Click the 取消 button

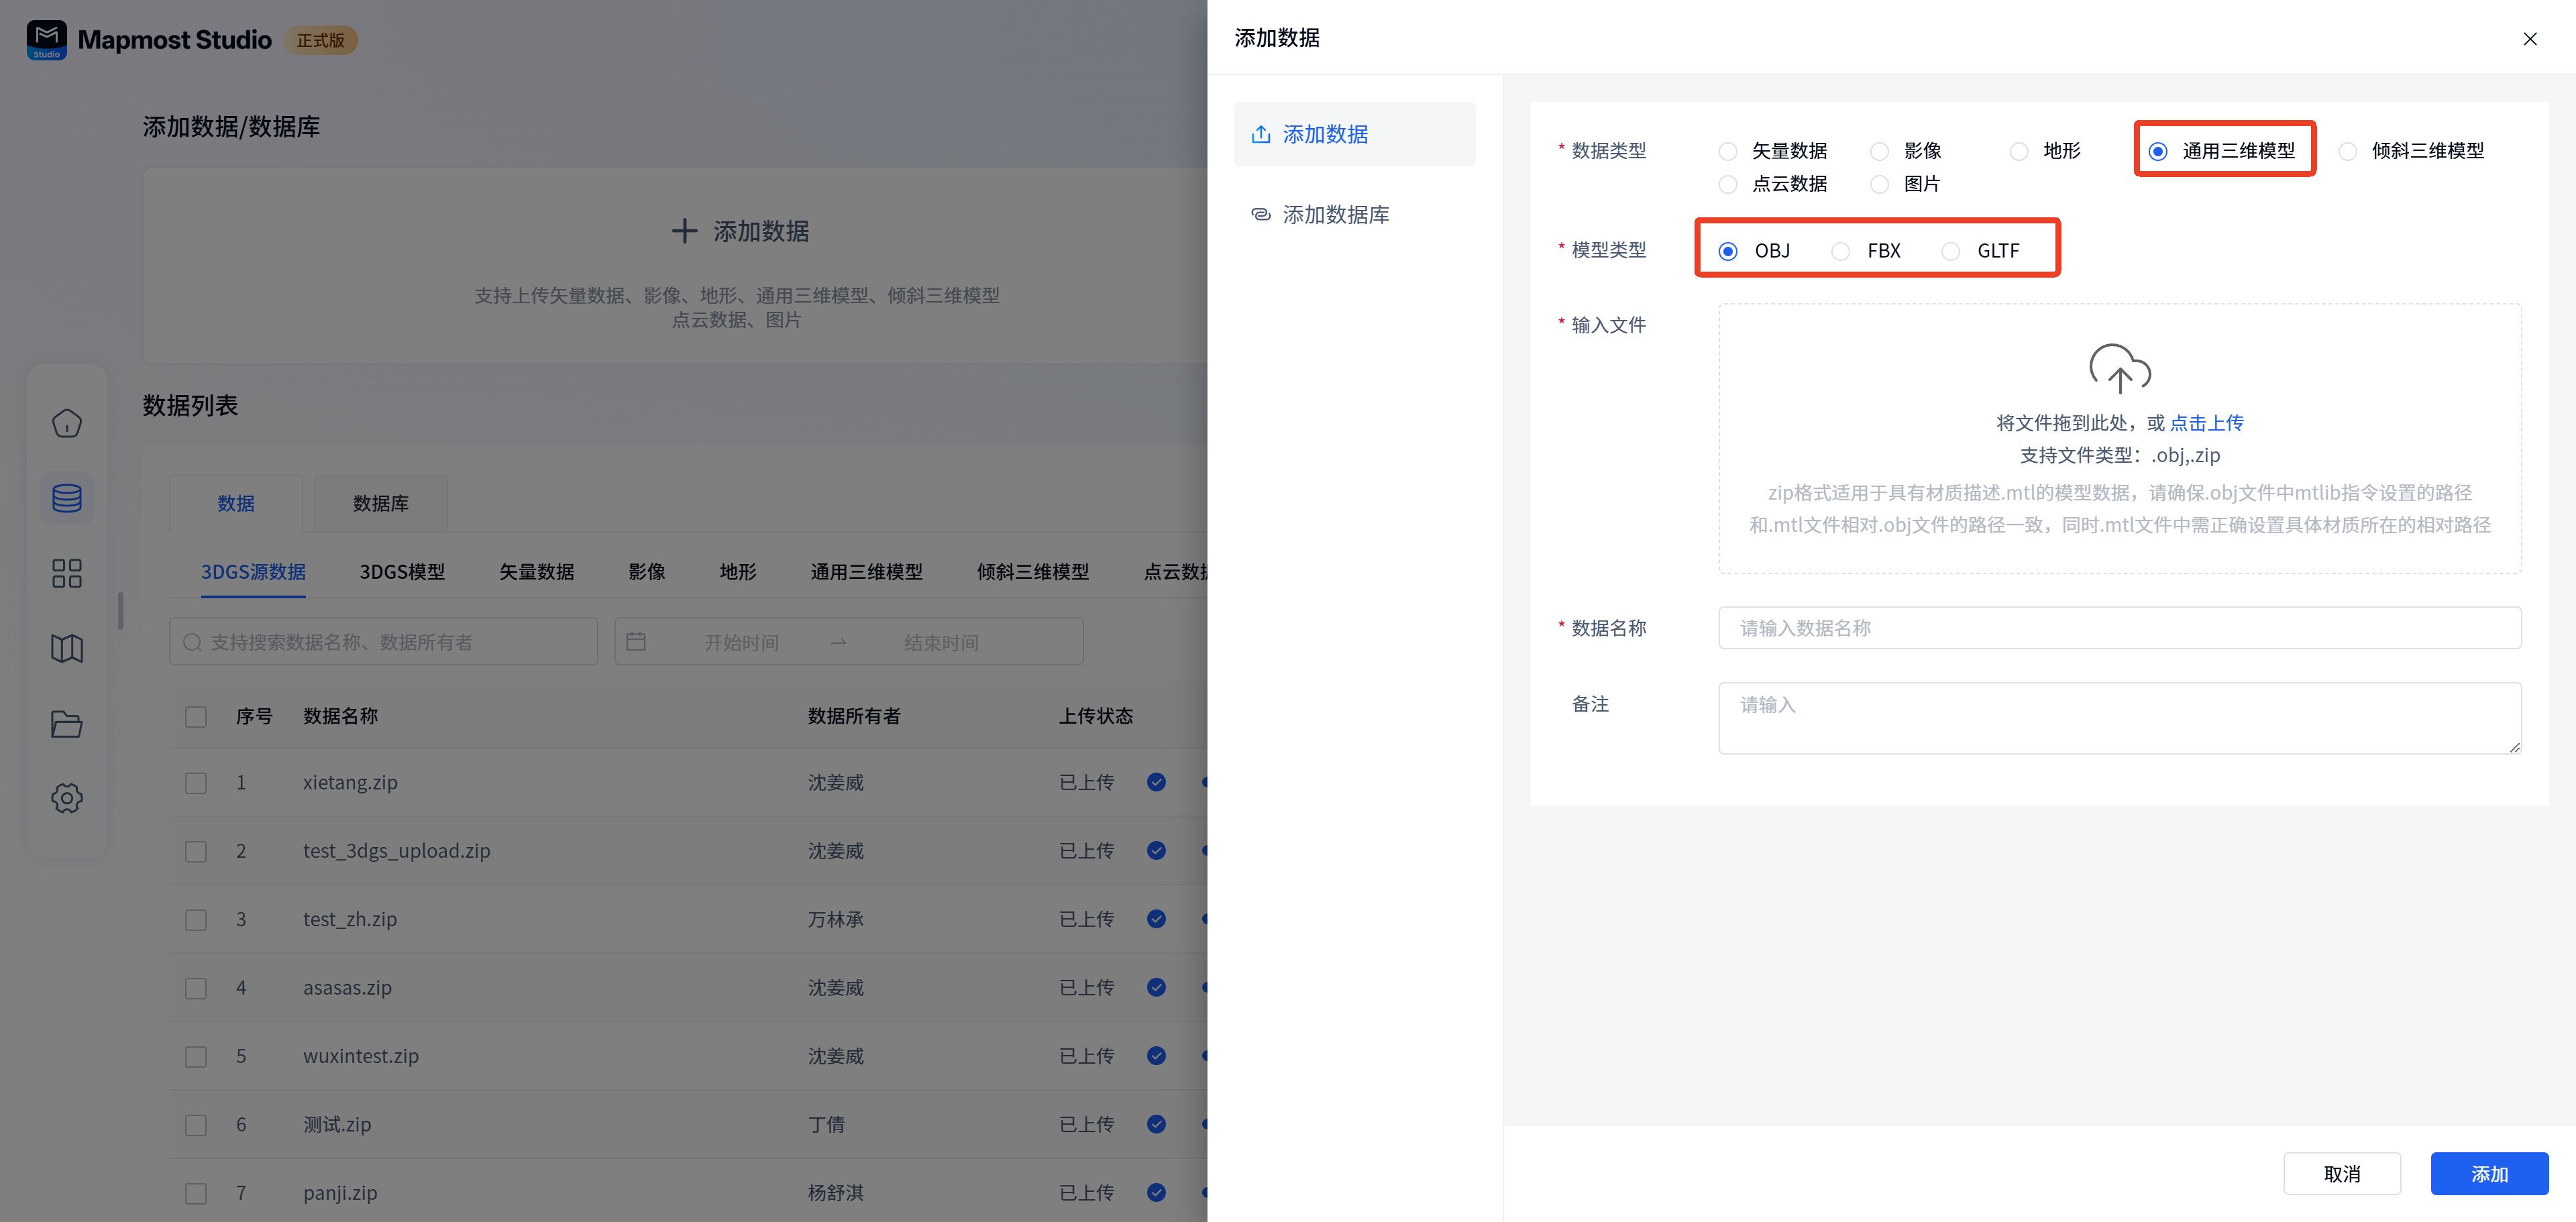pos(2341,1174)
